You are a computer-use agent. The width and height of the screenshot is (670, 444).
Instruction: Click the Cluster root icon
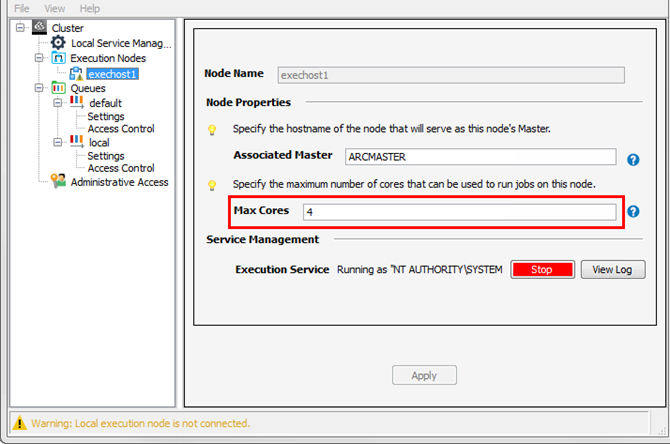[x=39, y=27]
